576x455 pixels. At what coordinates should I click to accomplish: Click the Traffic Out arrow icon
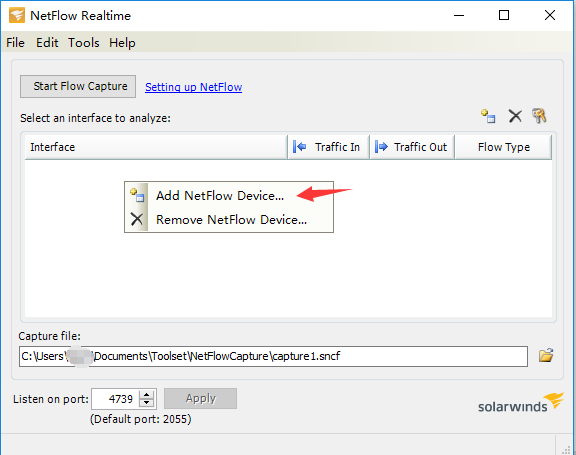tap(381, 147)
